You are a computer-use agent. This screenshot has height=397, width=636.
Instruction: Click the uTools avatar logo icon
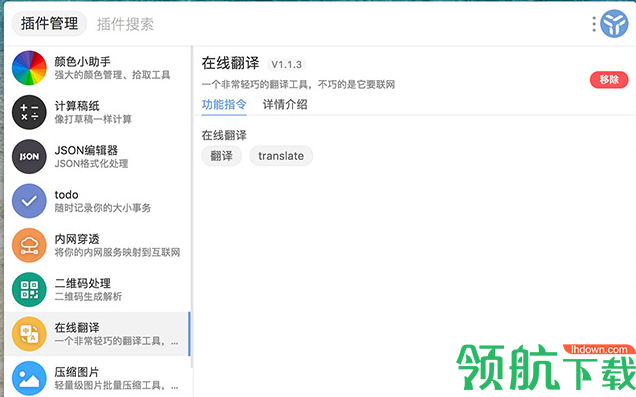click(614, 24)
